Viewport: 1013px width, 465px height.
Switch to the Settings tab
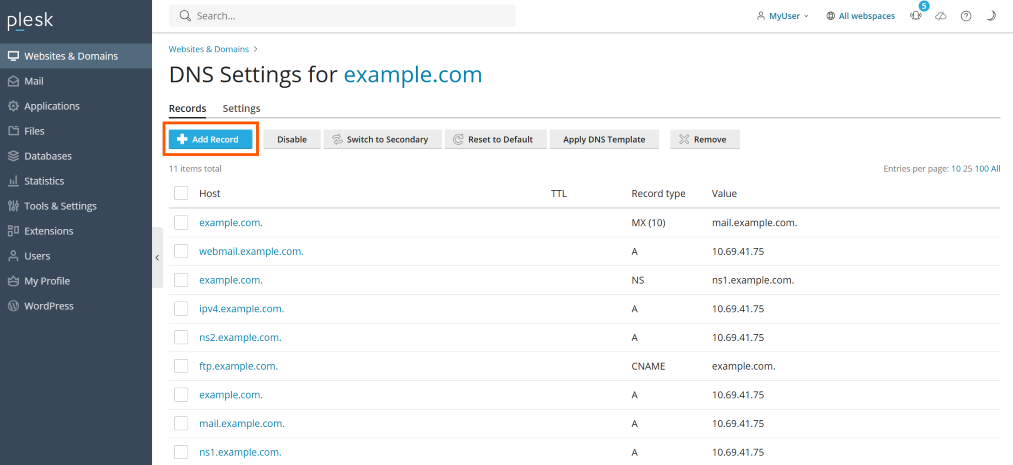click(x=241, y=108)
